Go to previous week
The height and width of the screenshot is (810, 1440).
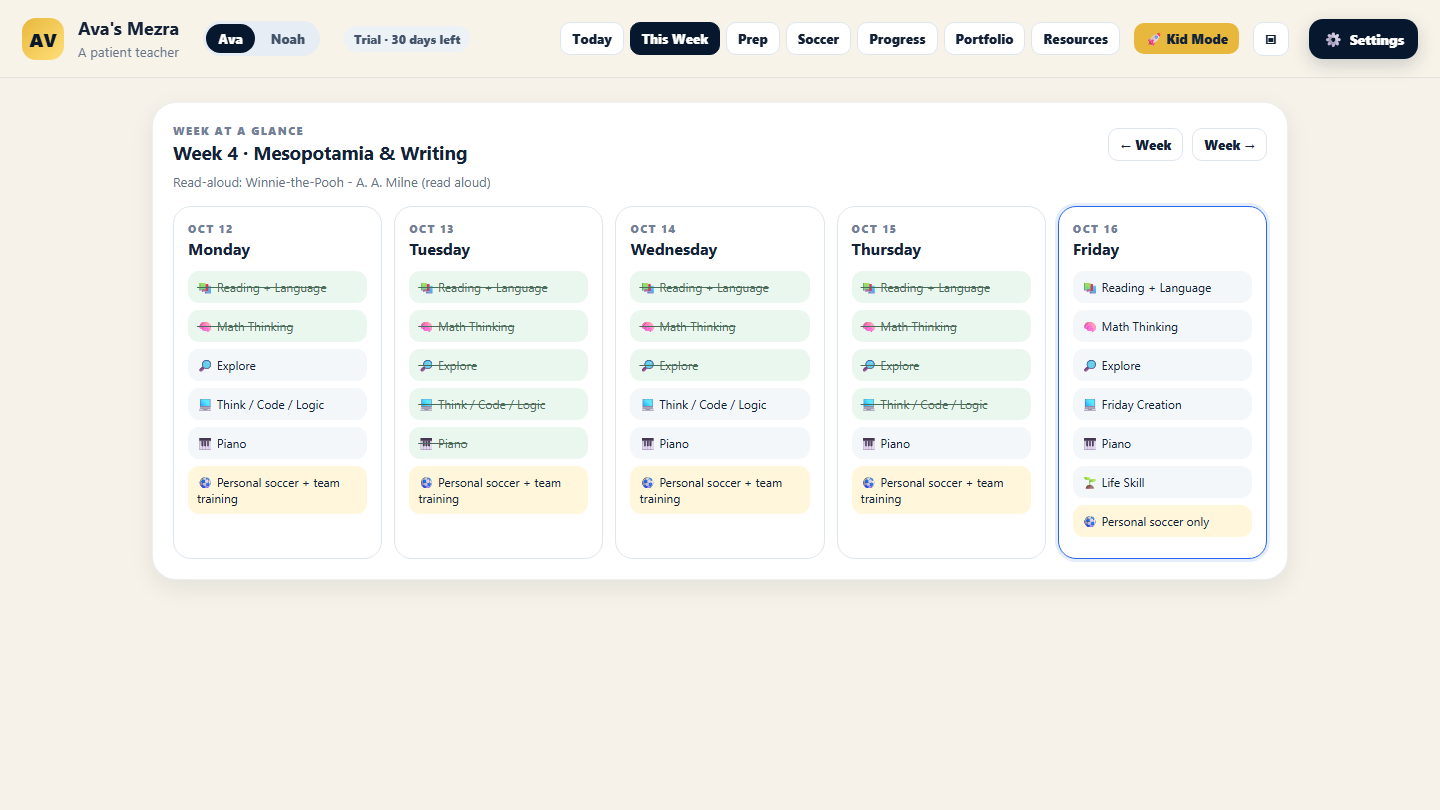coord(1145,145)
